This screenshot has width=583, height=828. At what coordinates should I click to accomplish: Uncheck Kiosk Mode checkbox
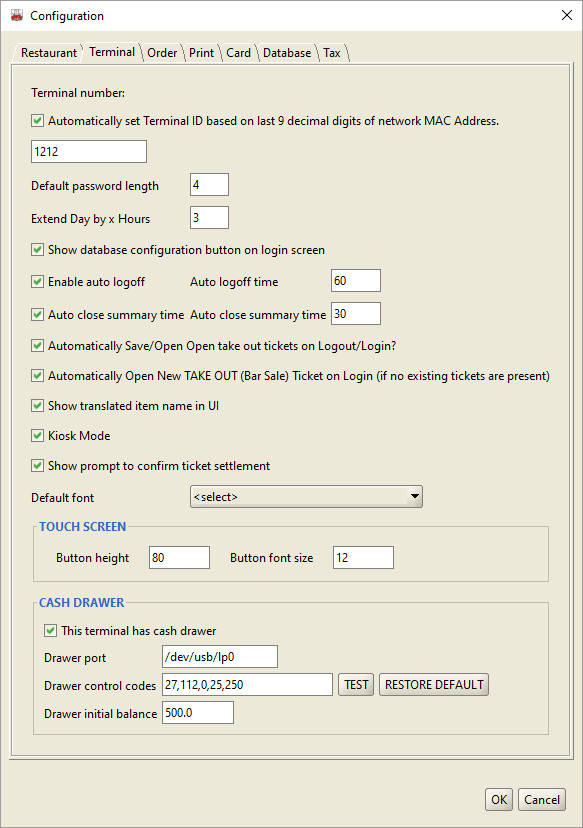pyautogui.click(x=37, y=436)
